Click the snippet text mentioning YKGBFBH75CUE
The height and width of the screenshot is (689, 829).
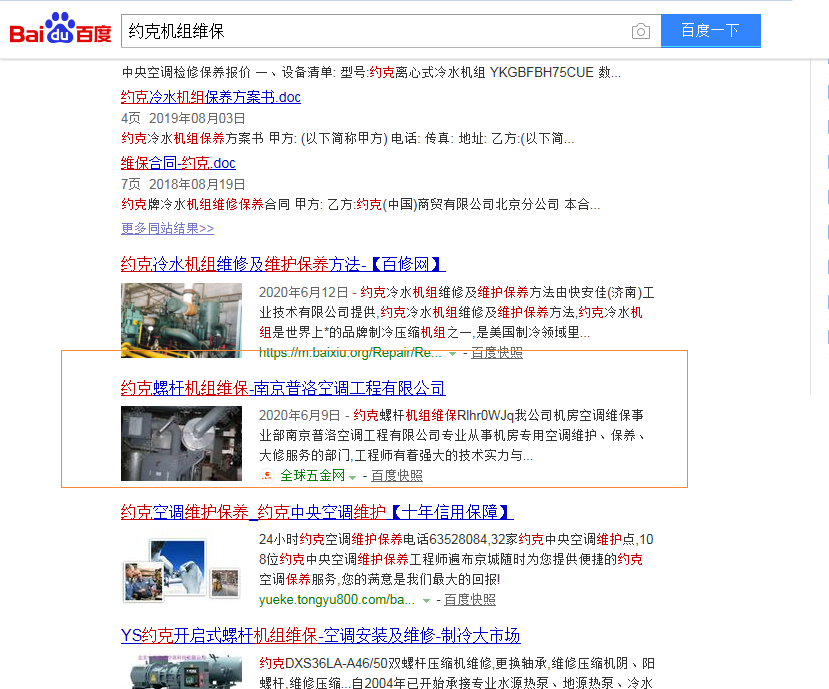tap(371, 72)
